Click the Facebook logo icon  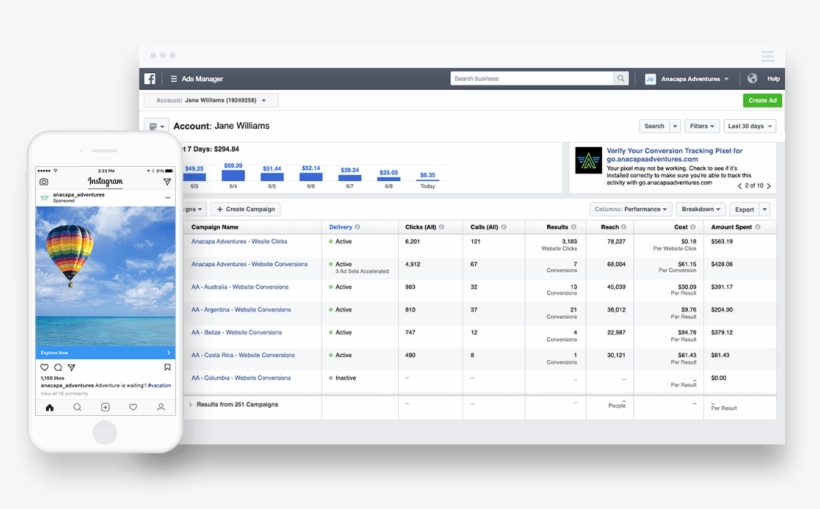tap(150, 78)
